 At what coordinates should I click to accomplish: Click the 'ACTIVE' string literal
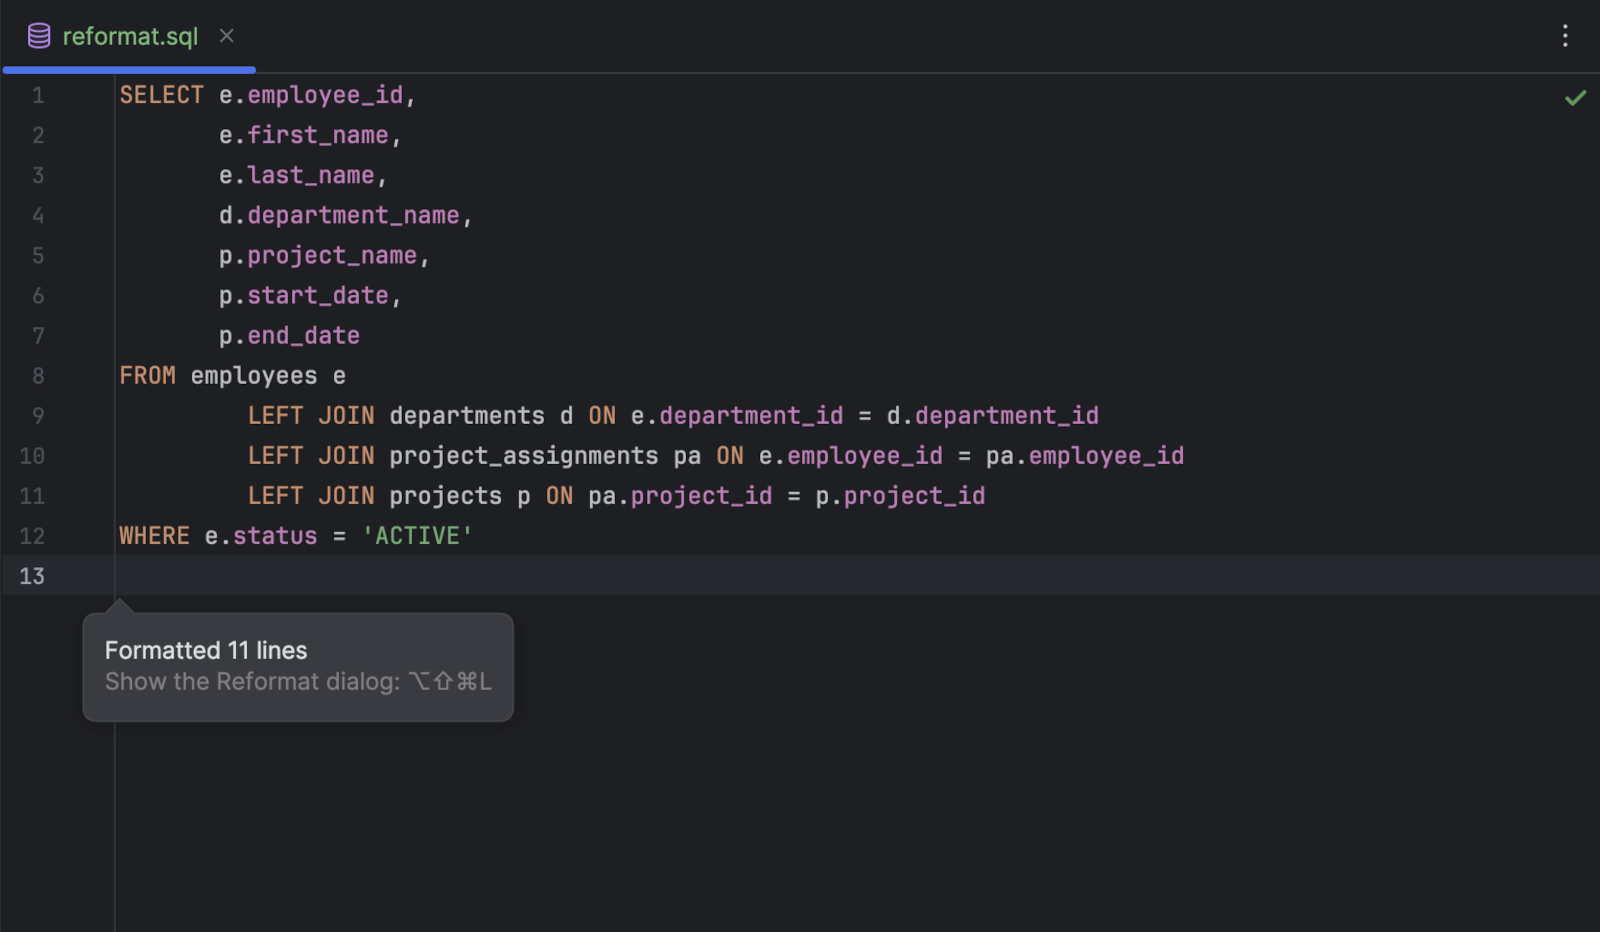(417, 536)
